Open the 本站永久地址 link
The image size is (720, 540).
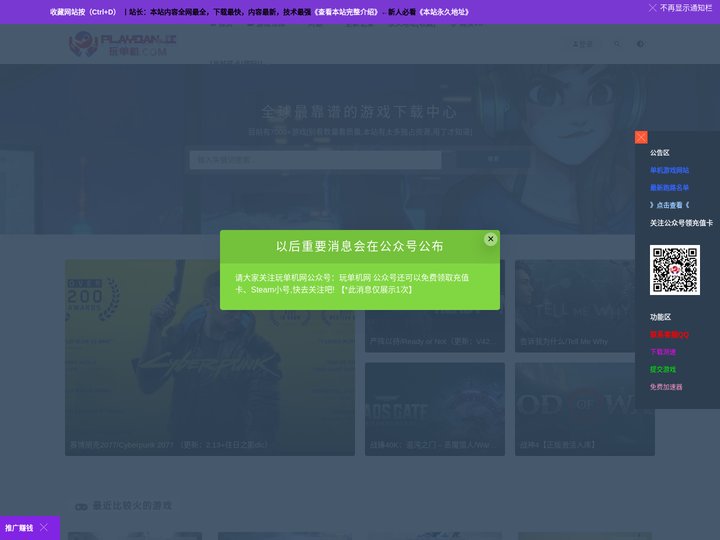[x=444, y=12]
